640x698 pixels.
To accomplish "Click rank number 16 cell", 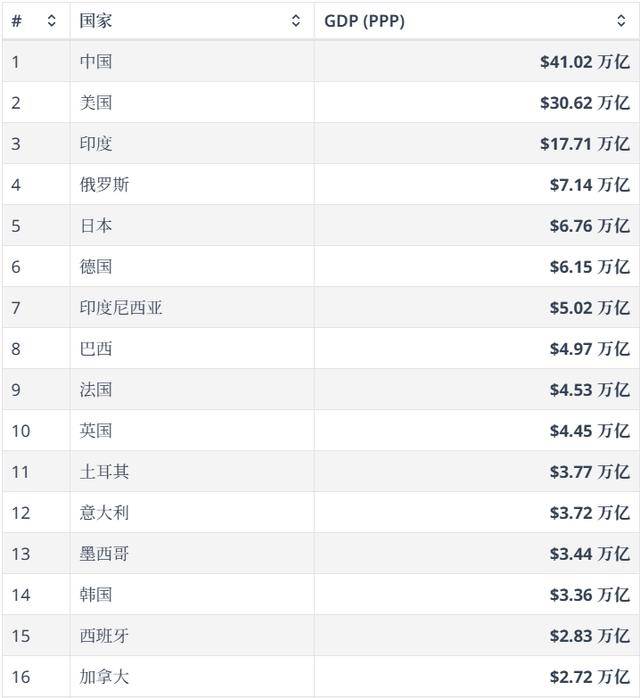I will [x=21, y=677].
